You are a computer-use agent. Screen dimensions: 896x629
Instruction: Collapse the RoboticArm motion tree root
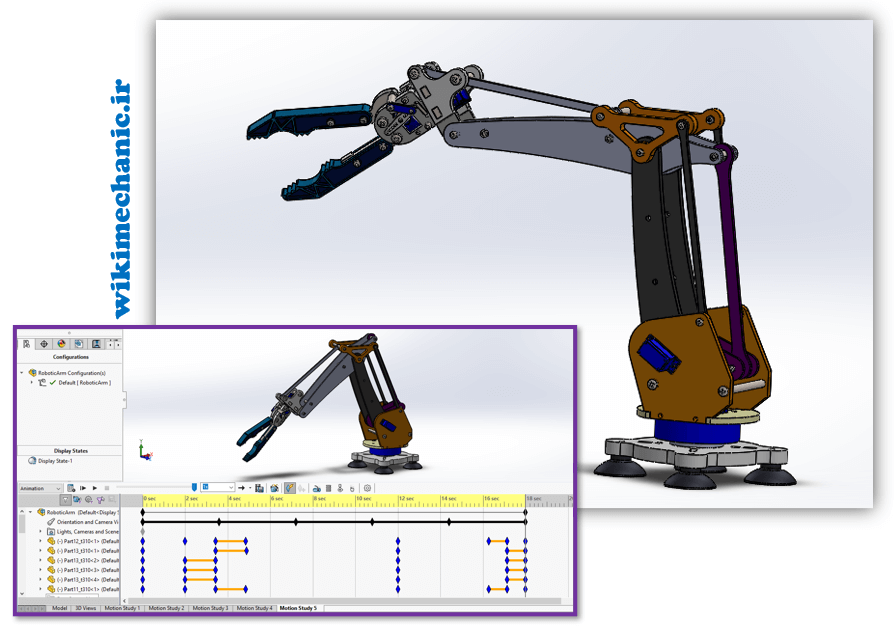click(x=31, y=512)
